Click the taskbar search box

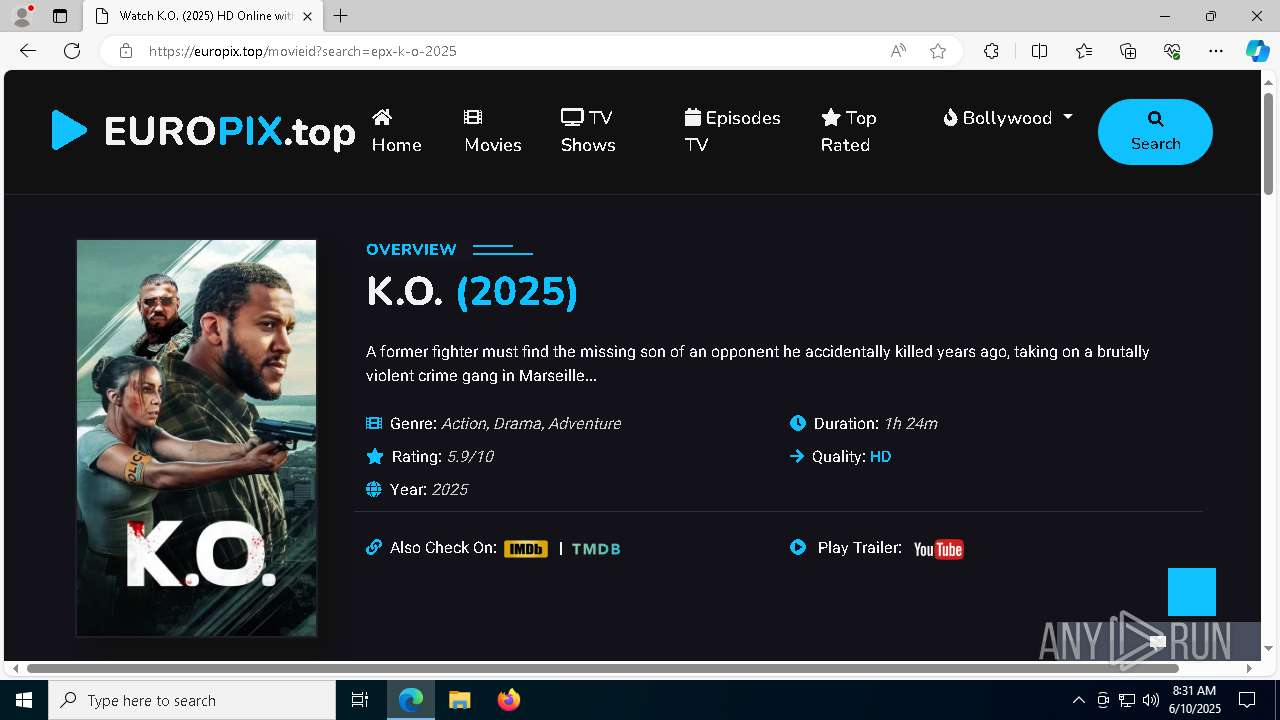[x=192, y=700]
